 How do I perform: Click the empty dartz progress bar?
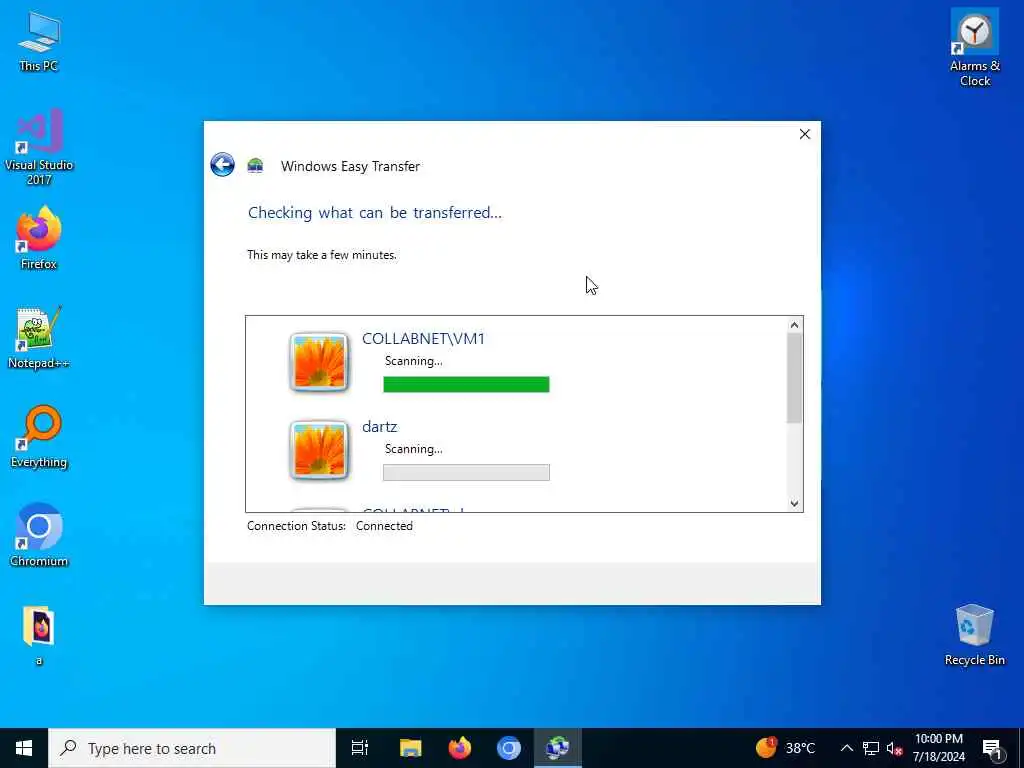click(x=466, y=472)
